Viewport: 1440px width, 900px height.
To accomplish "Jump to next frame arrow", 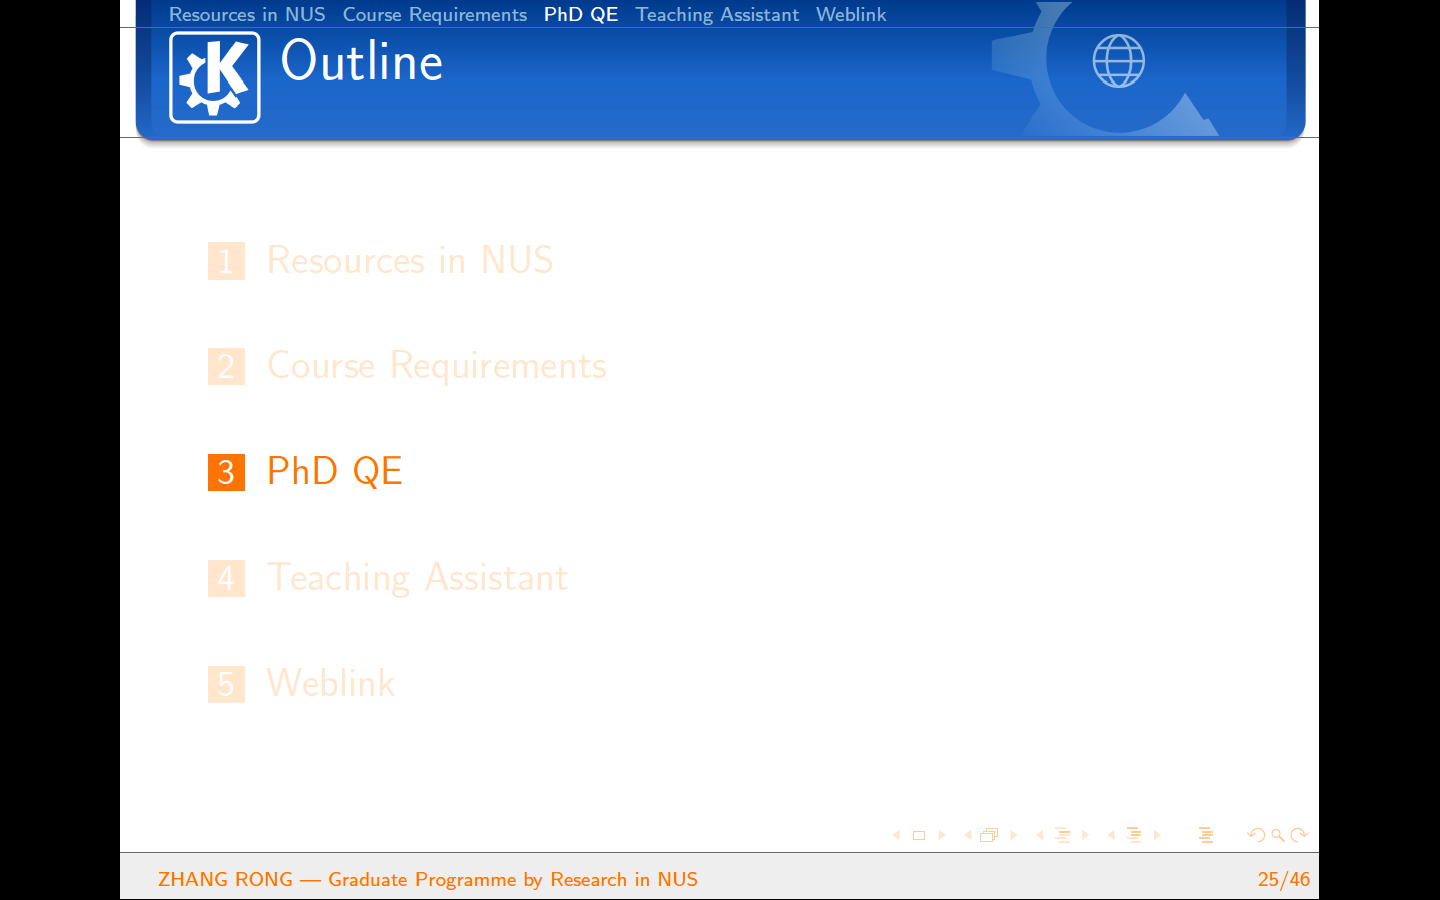I will [1013, 835].
